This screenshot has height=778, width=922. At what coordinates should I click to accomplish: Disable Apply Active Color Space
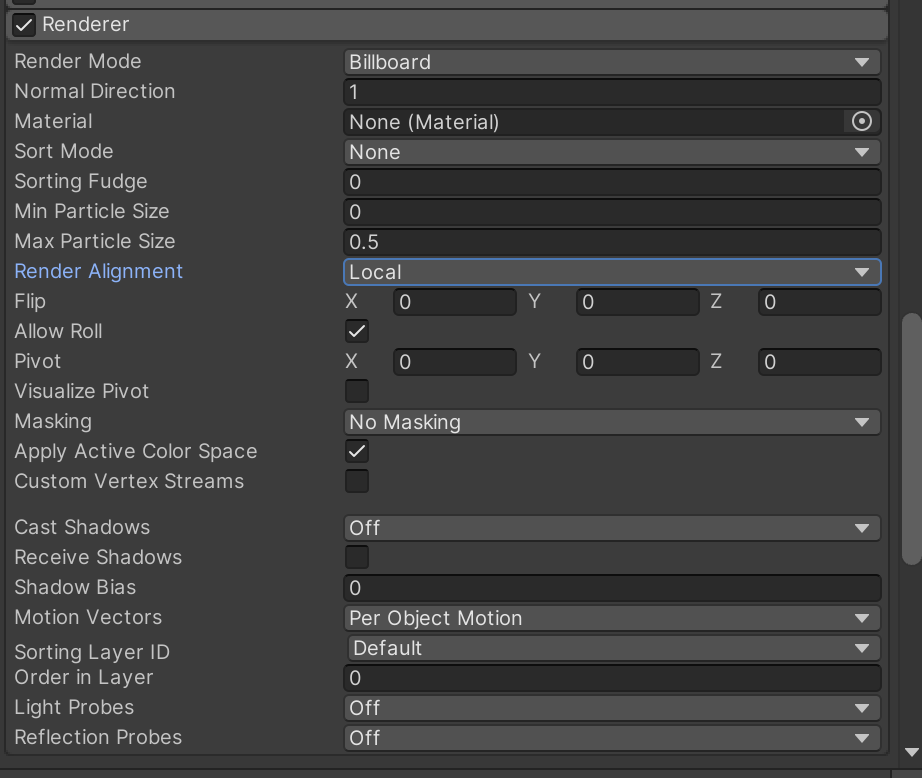356,451
